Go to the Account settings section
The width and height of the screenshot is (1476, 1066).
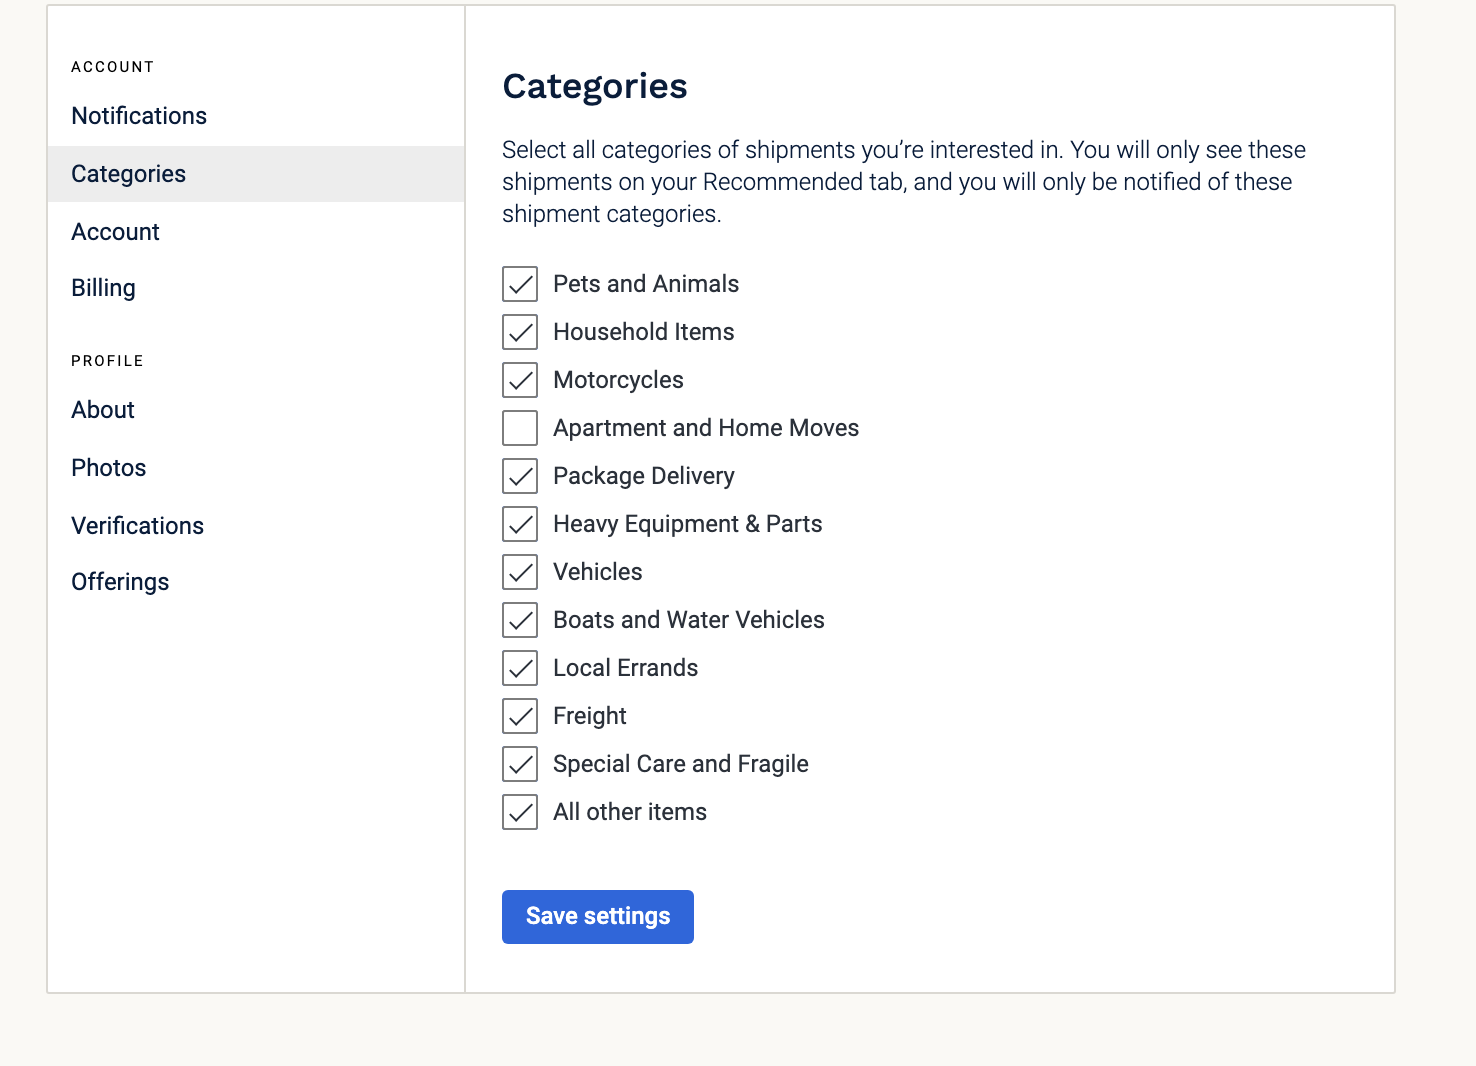(x=116, y=232)
